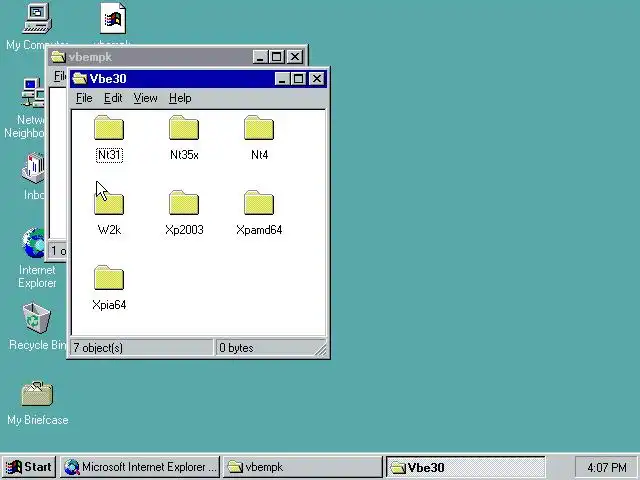Switch to Microsoft Internet Explorer taskbar button
The height and width of the screenshot is (480, 640).
click(140, 467)
